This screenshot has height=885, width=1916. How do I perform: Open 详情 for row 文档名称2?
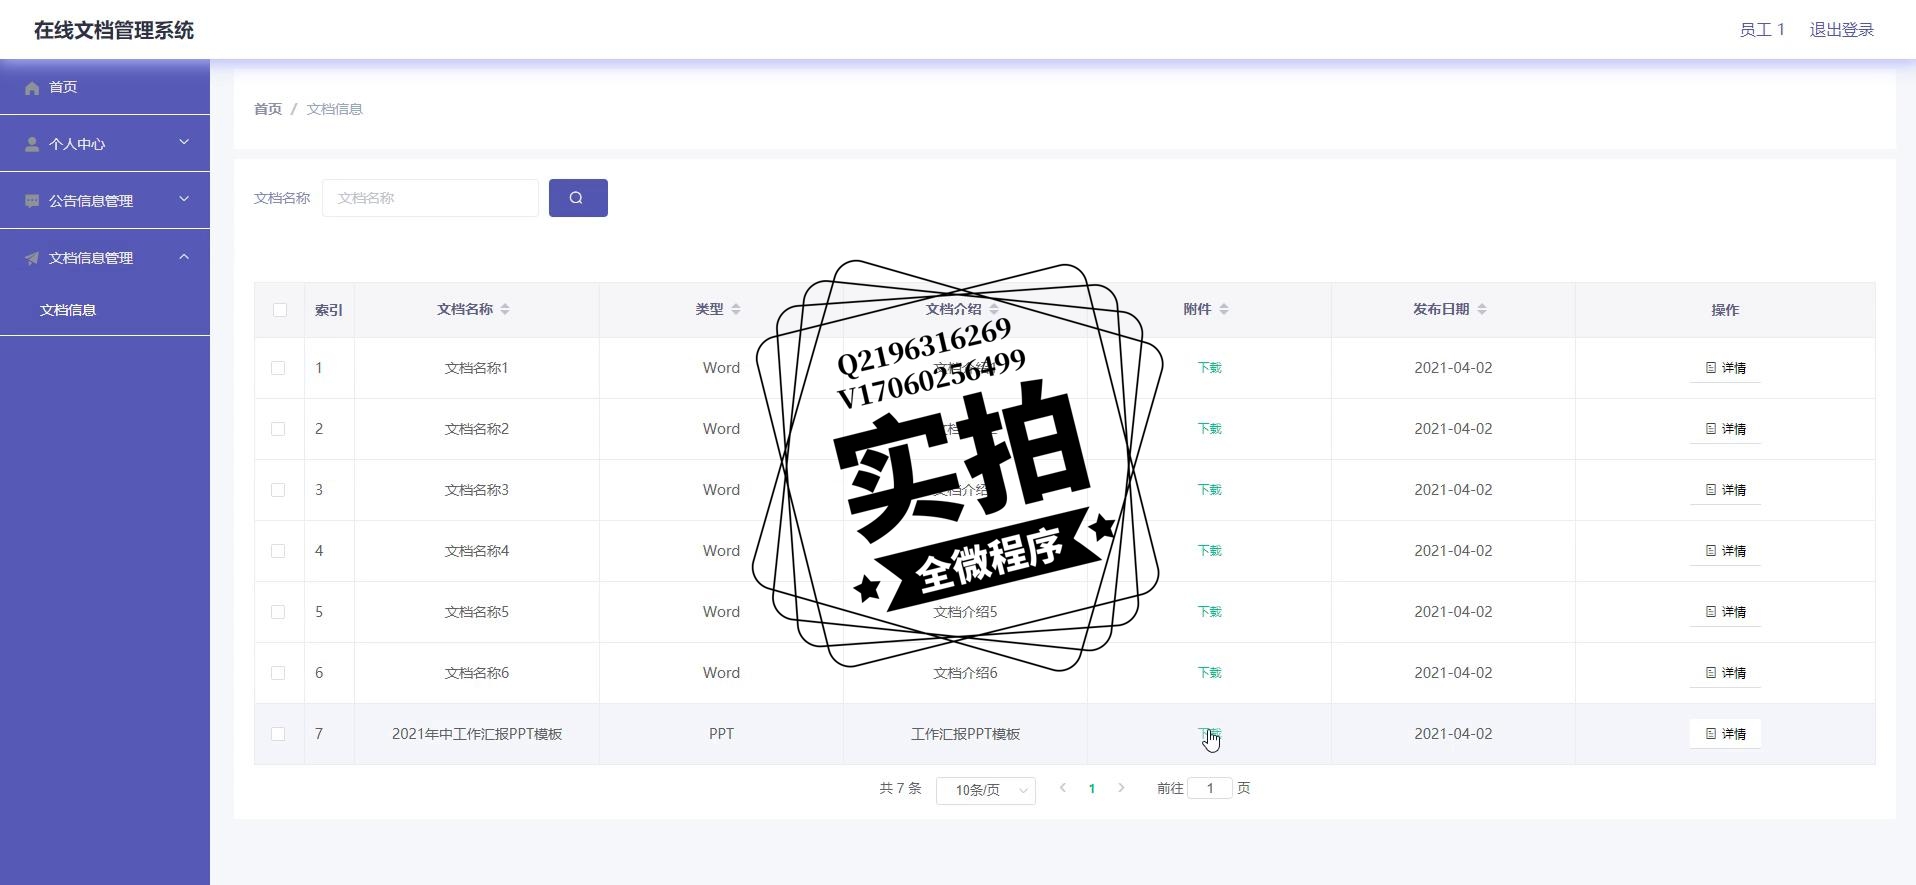point(1725,429)
